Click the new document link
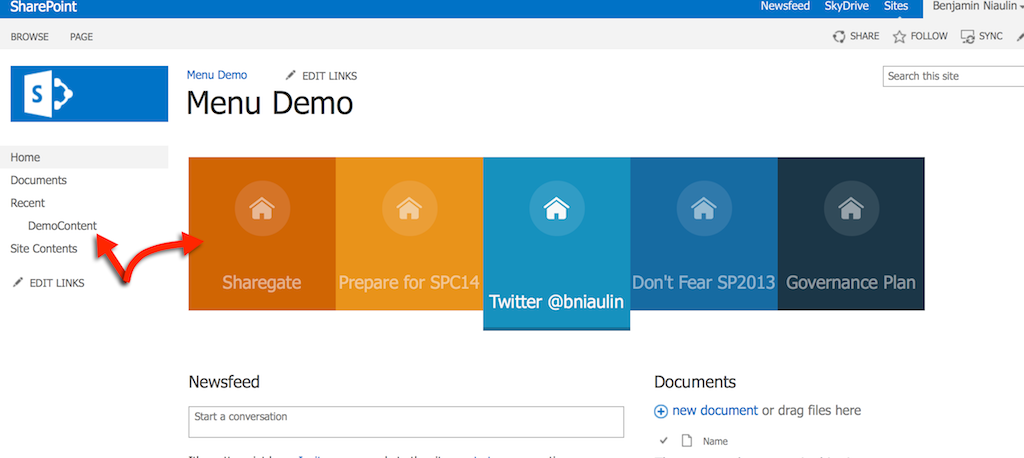The image size is (1024, 458). coord(715,411)
